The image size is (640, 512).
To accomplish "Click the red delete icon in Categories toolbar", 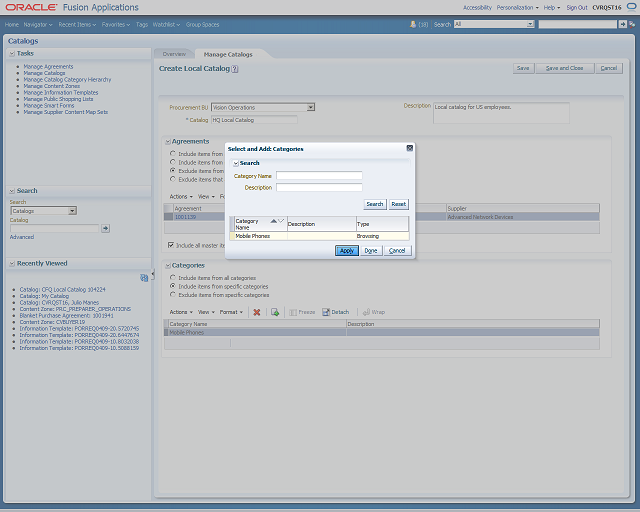I will pos(257,312).
